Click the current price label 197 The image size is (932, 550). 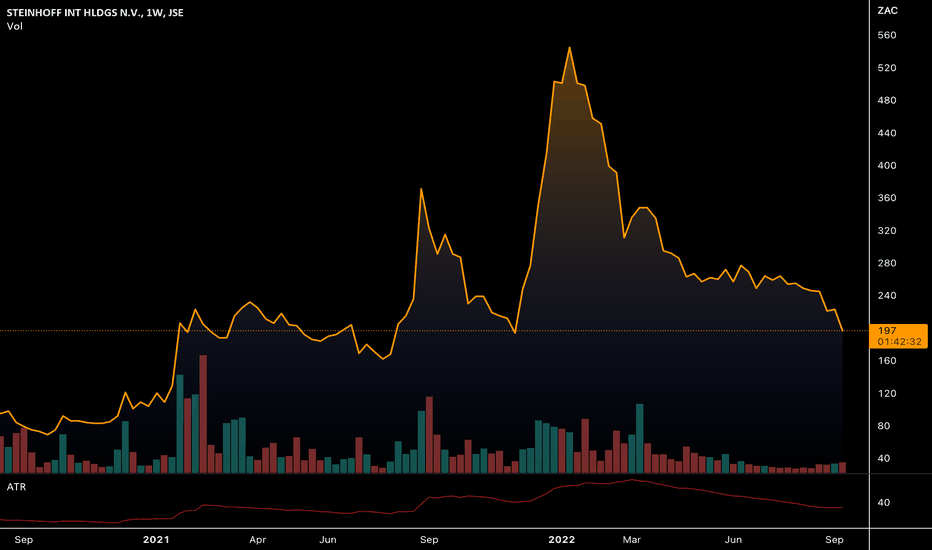(x=898, y=336)
